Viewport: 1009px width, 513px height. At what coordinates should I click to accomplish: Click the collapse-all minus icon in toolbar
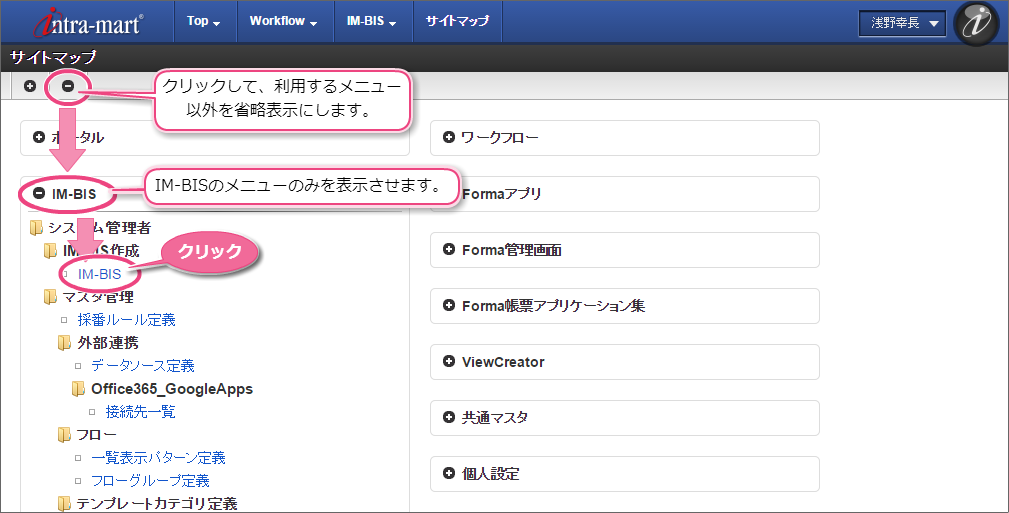(x=68, y=86)
